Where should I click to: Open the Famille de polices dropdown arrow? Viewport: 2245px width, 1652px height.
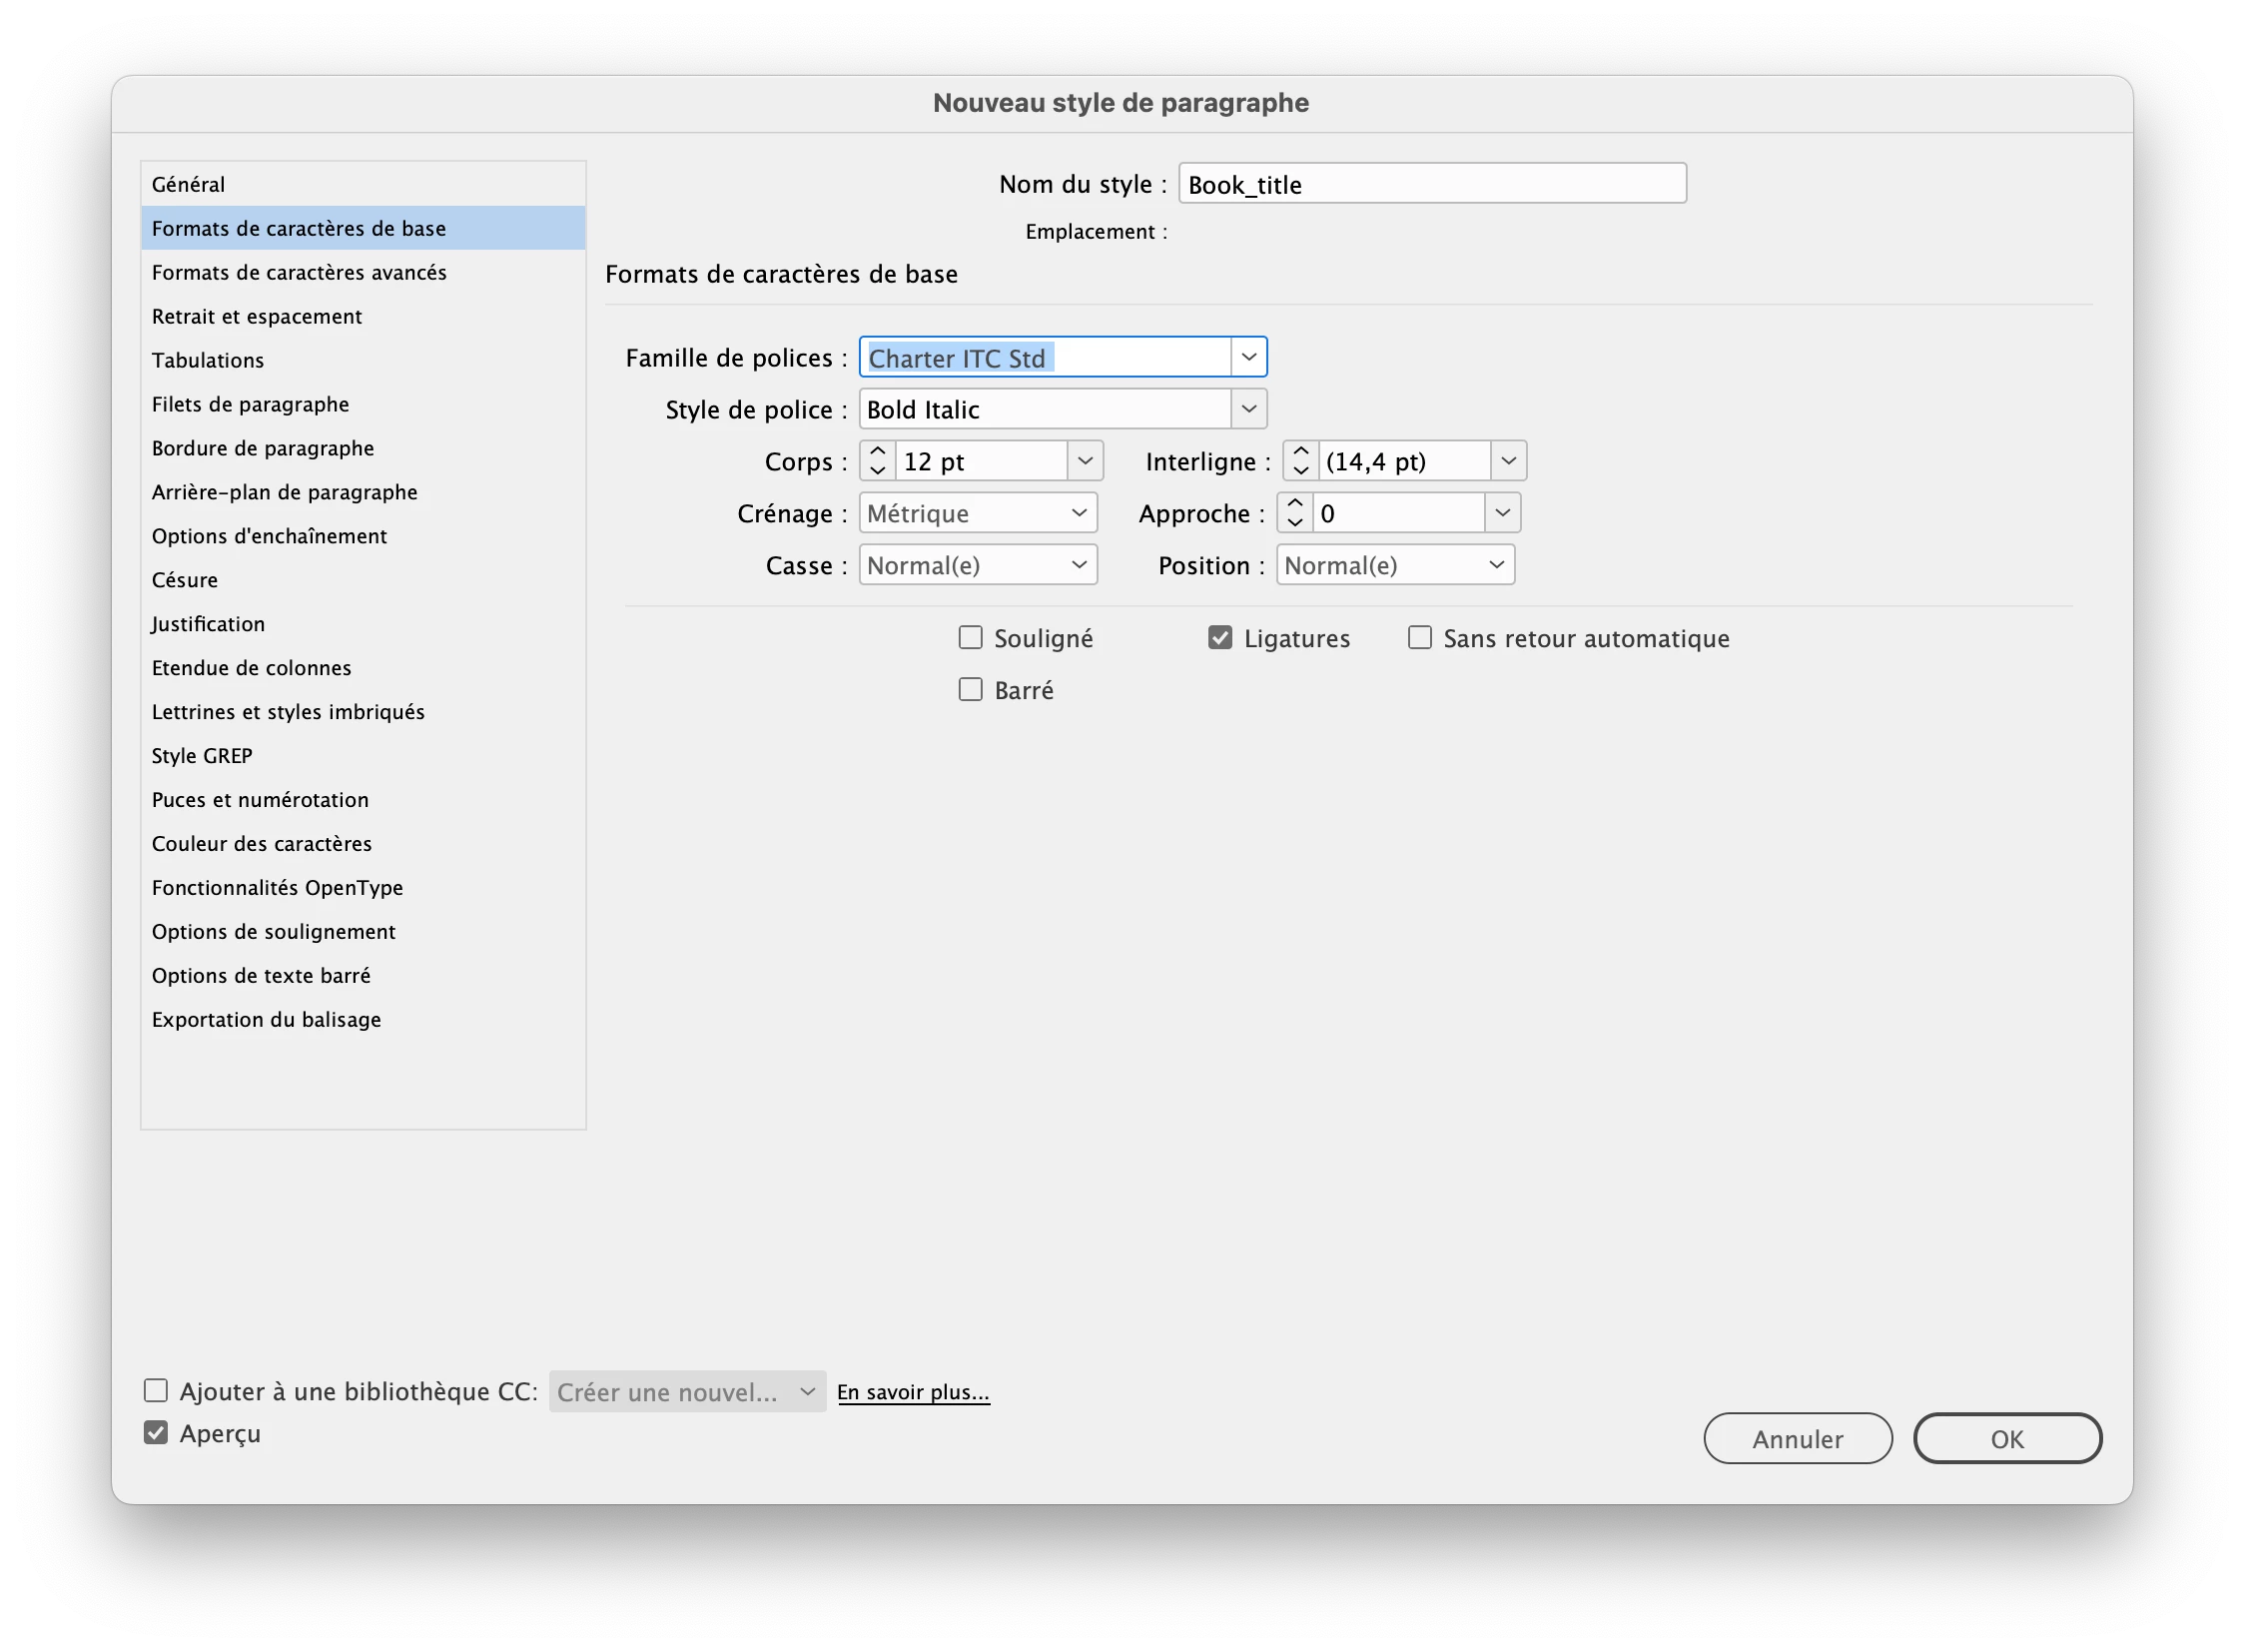click(1248, 357)
